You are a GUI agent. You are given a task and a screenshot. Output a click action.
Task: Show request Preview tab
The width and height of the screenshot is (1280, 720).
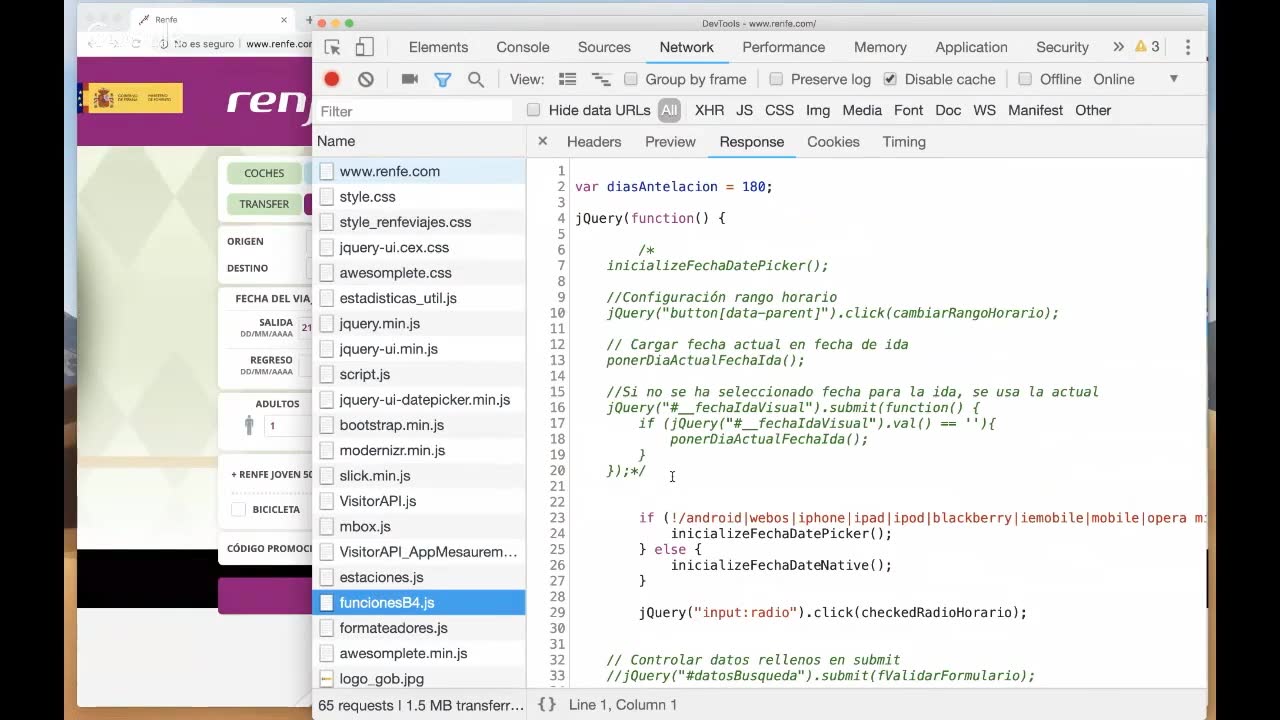[670, 142]
